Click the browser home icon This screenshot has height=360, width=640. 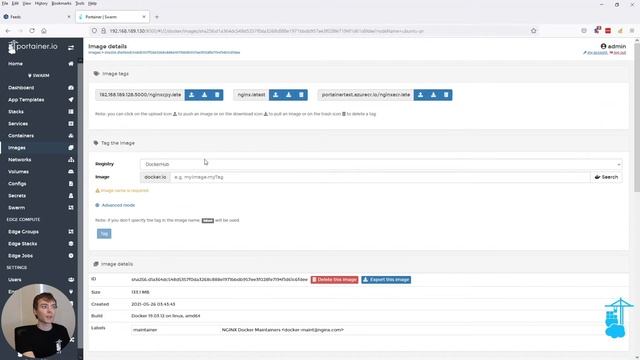click(44, 31)
